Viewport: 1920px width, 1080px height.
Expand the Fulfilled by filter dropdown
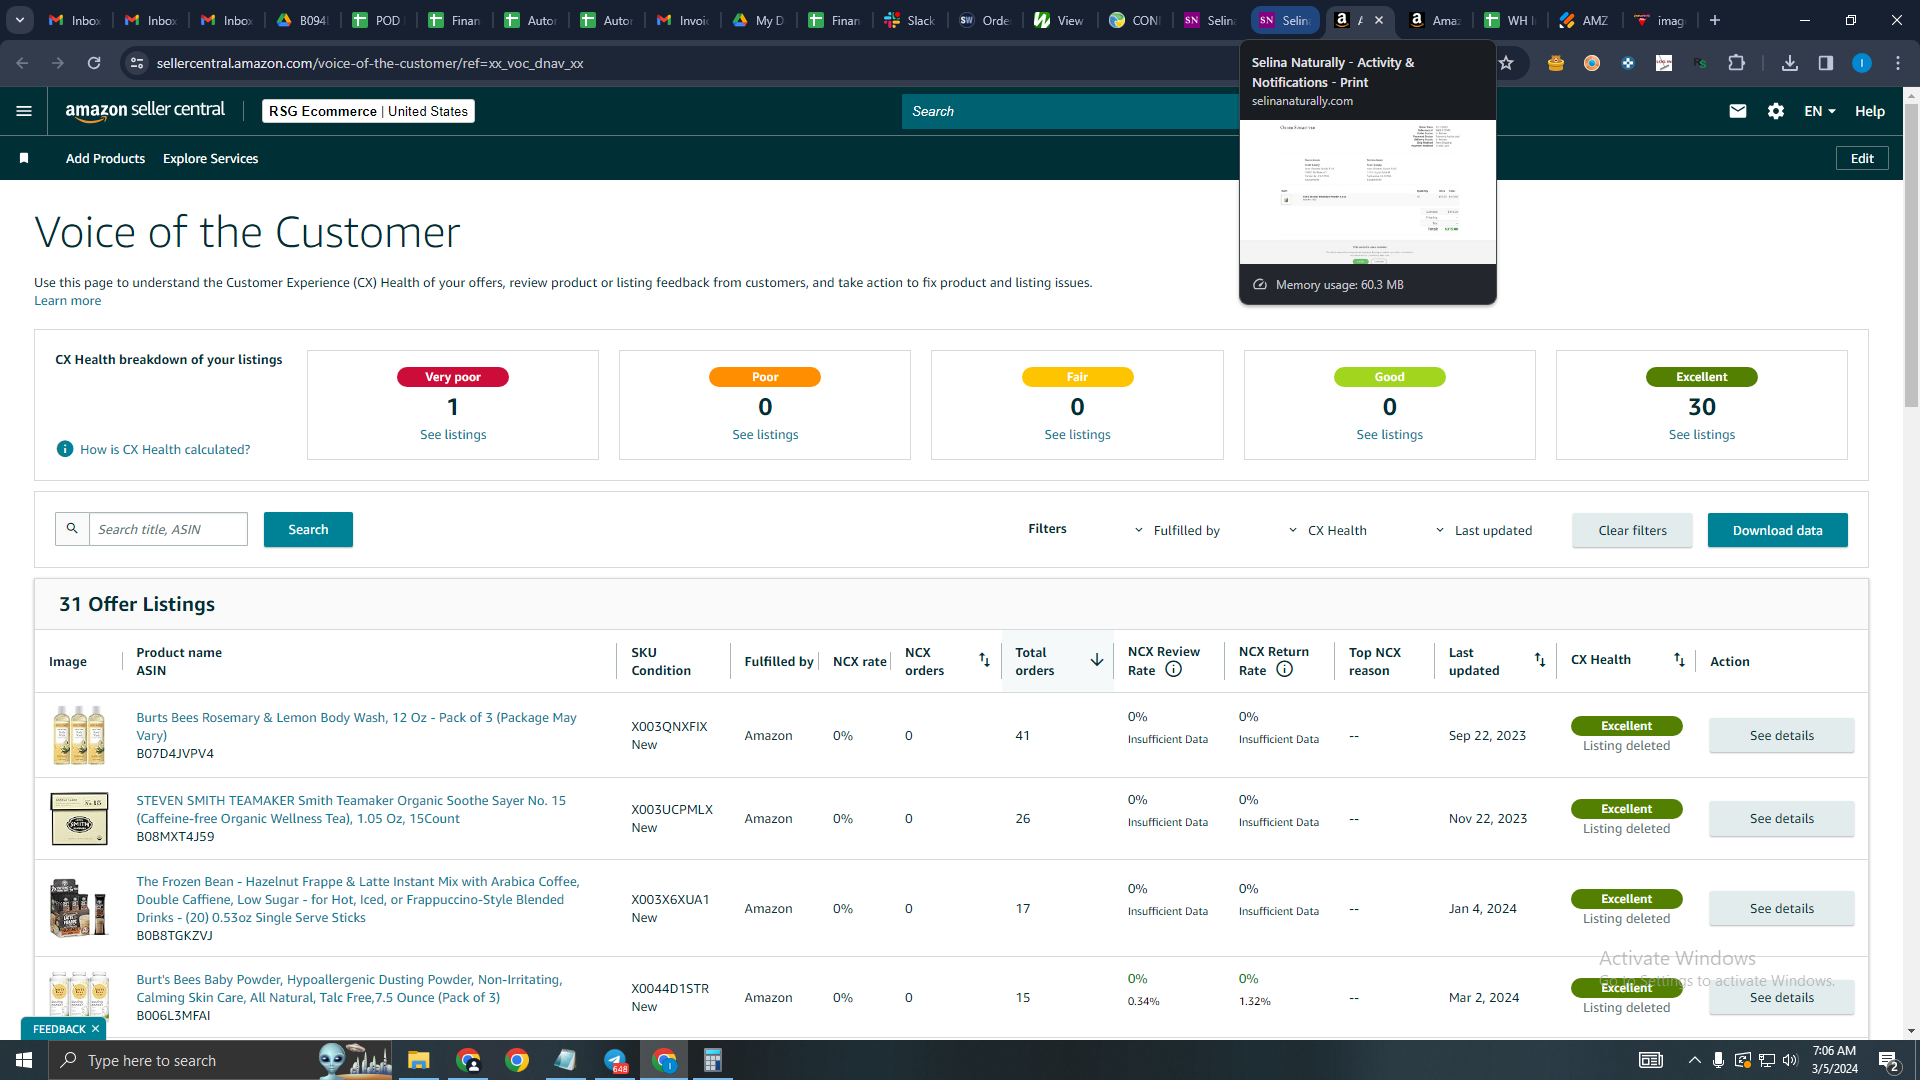(x=1177, y=530)
